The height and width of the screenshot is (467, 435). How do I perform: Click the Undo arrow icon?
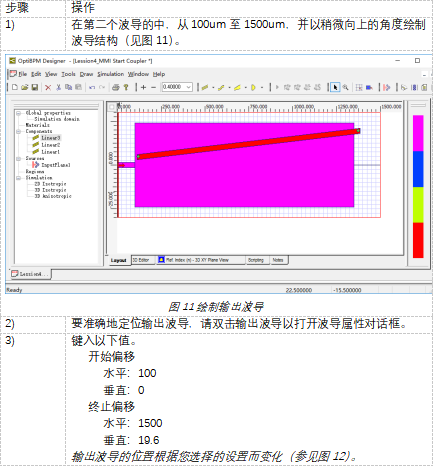(x=92, y=87)
